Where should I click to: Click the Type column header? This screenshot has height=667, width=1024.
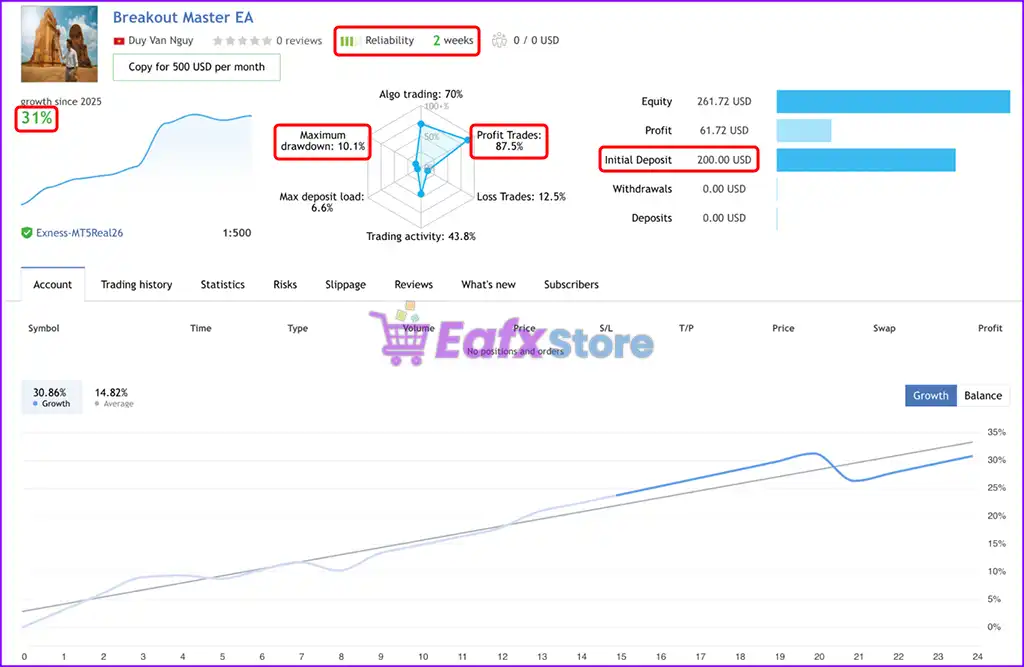pos(298,329)
